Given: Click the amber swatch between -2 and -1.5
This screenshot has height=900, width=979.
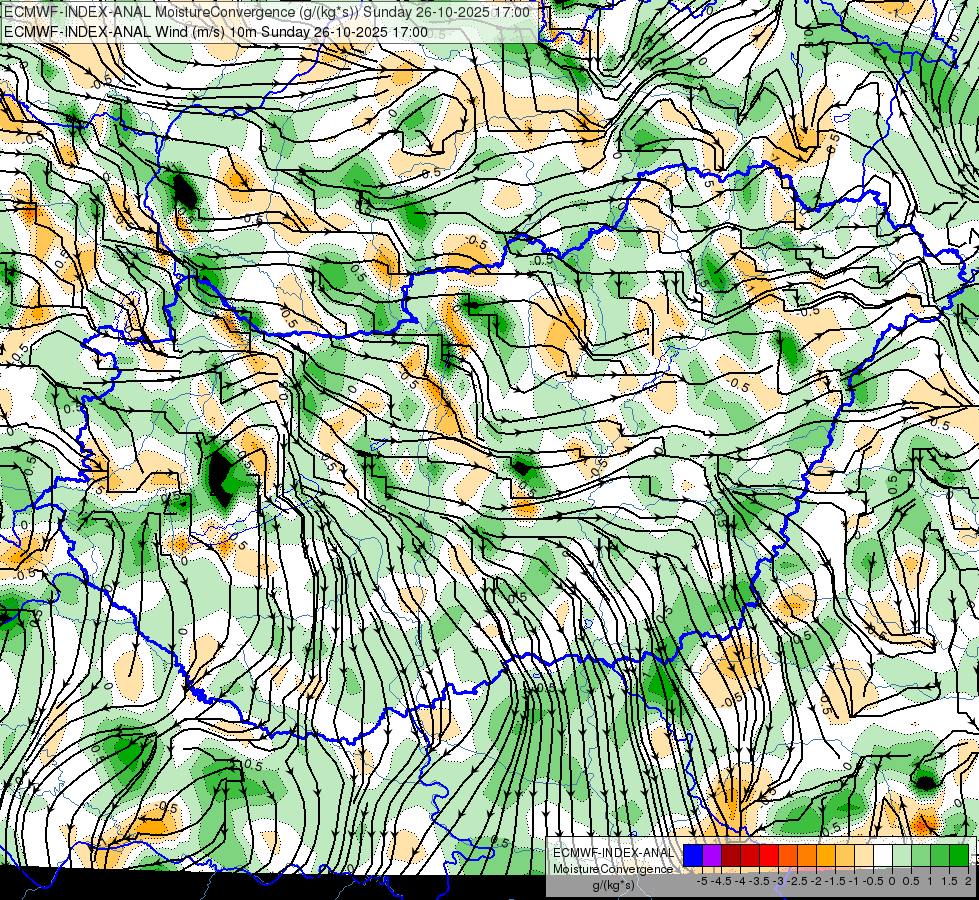Looking at the screenshot, I should tap(826, 856).
